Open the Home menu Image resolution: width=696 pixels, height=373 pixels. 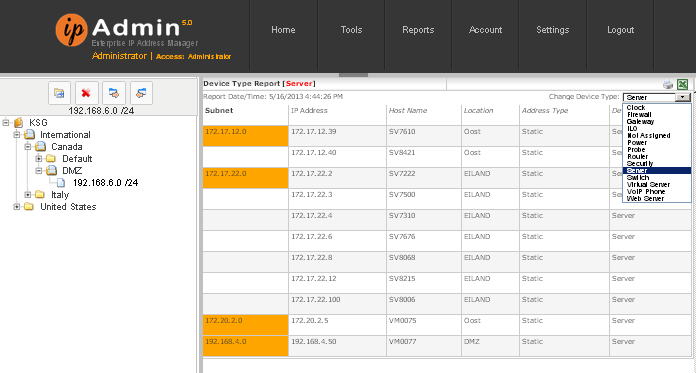click(283, 30)
